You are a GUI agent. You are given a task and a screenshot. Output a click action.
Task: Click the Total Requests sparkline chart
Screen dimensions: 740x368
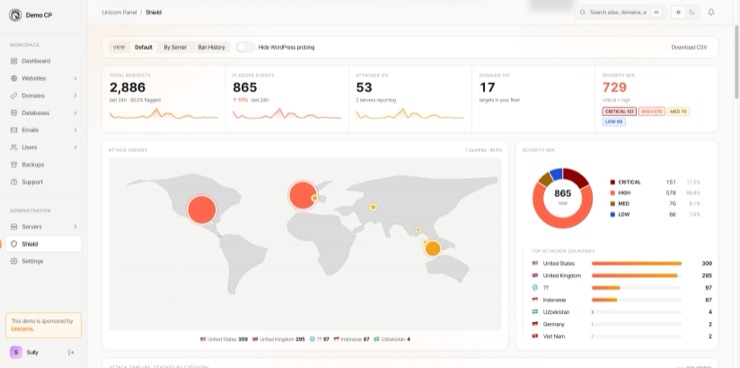(164, 114)
